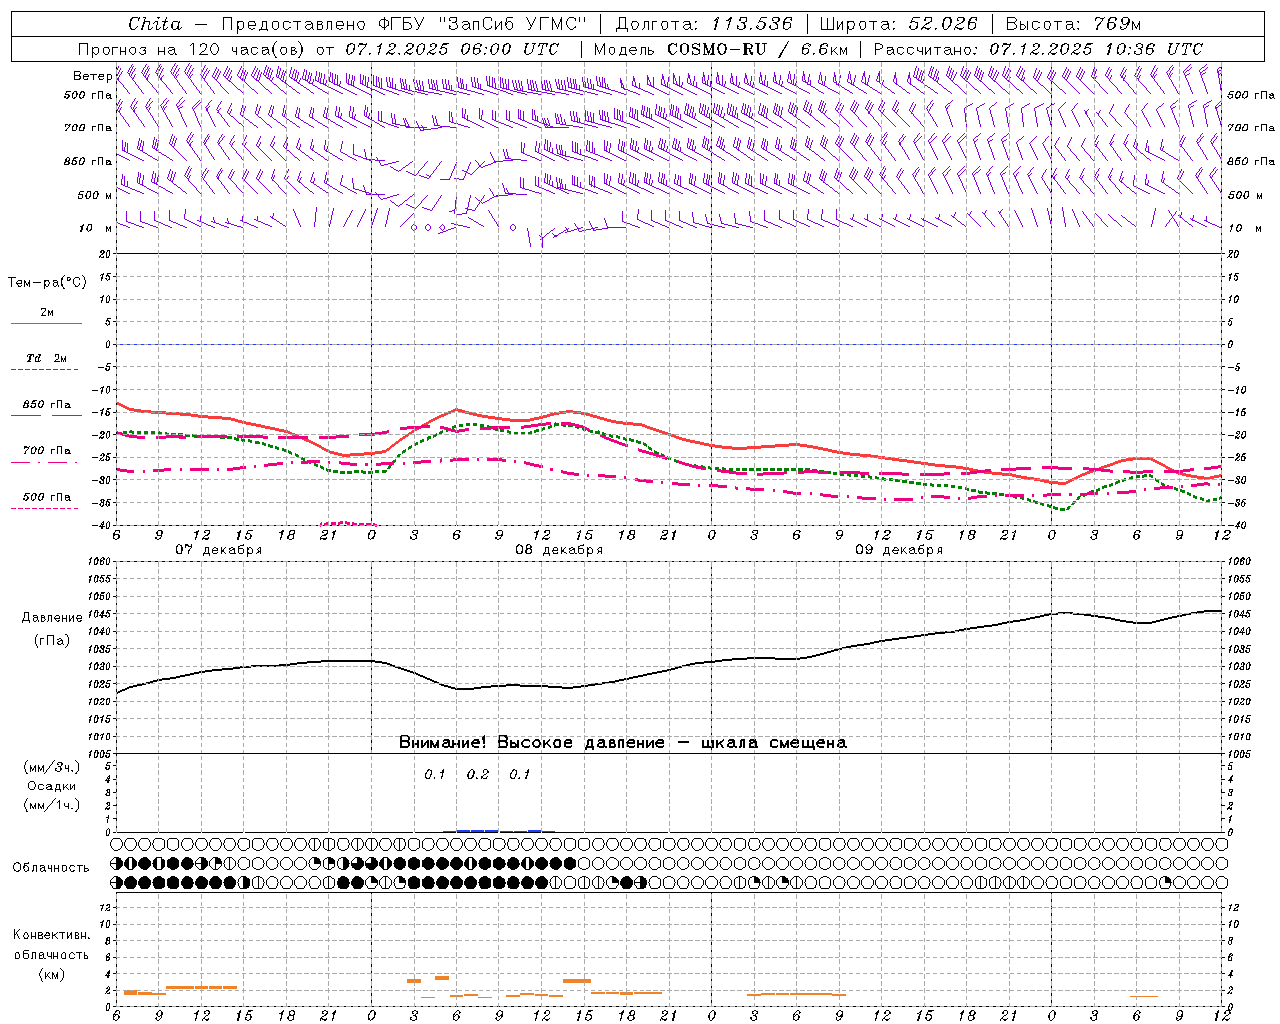Viewport: 1280px width, 1024px height.
Task: Click the "09 декабря" date label
Action: 899,550
